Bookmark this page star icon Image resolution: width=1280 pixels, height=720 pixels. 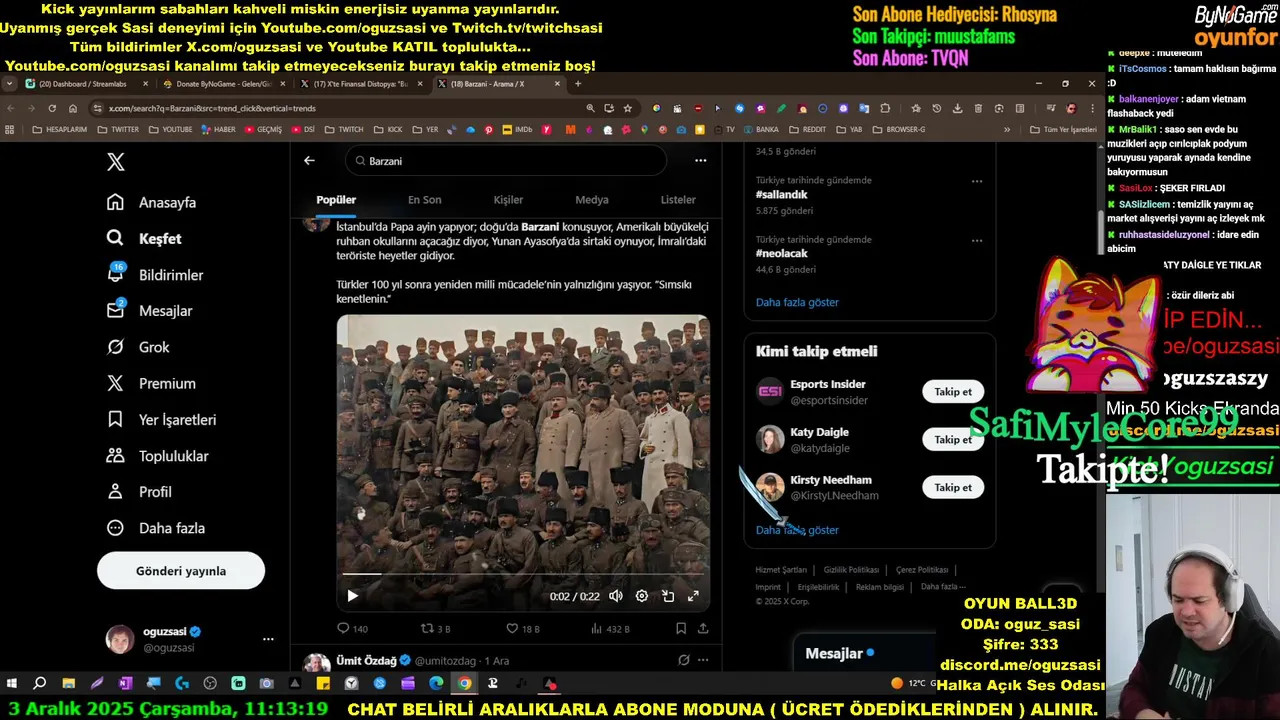627,108
